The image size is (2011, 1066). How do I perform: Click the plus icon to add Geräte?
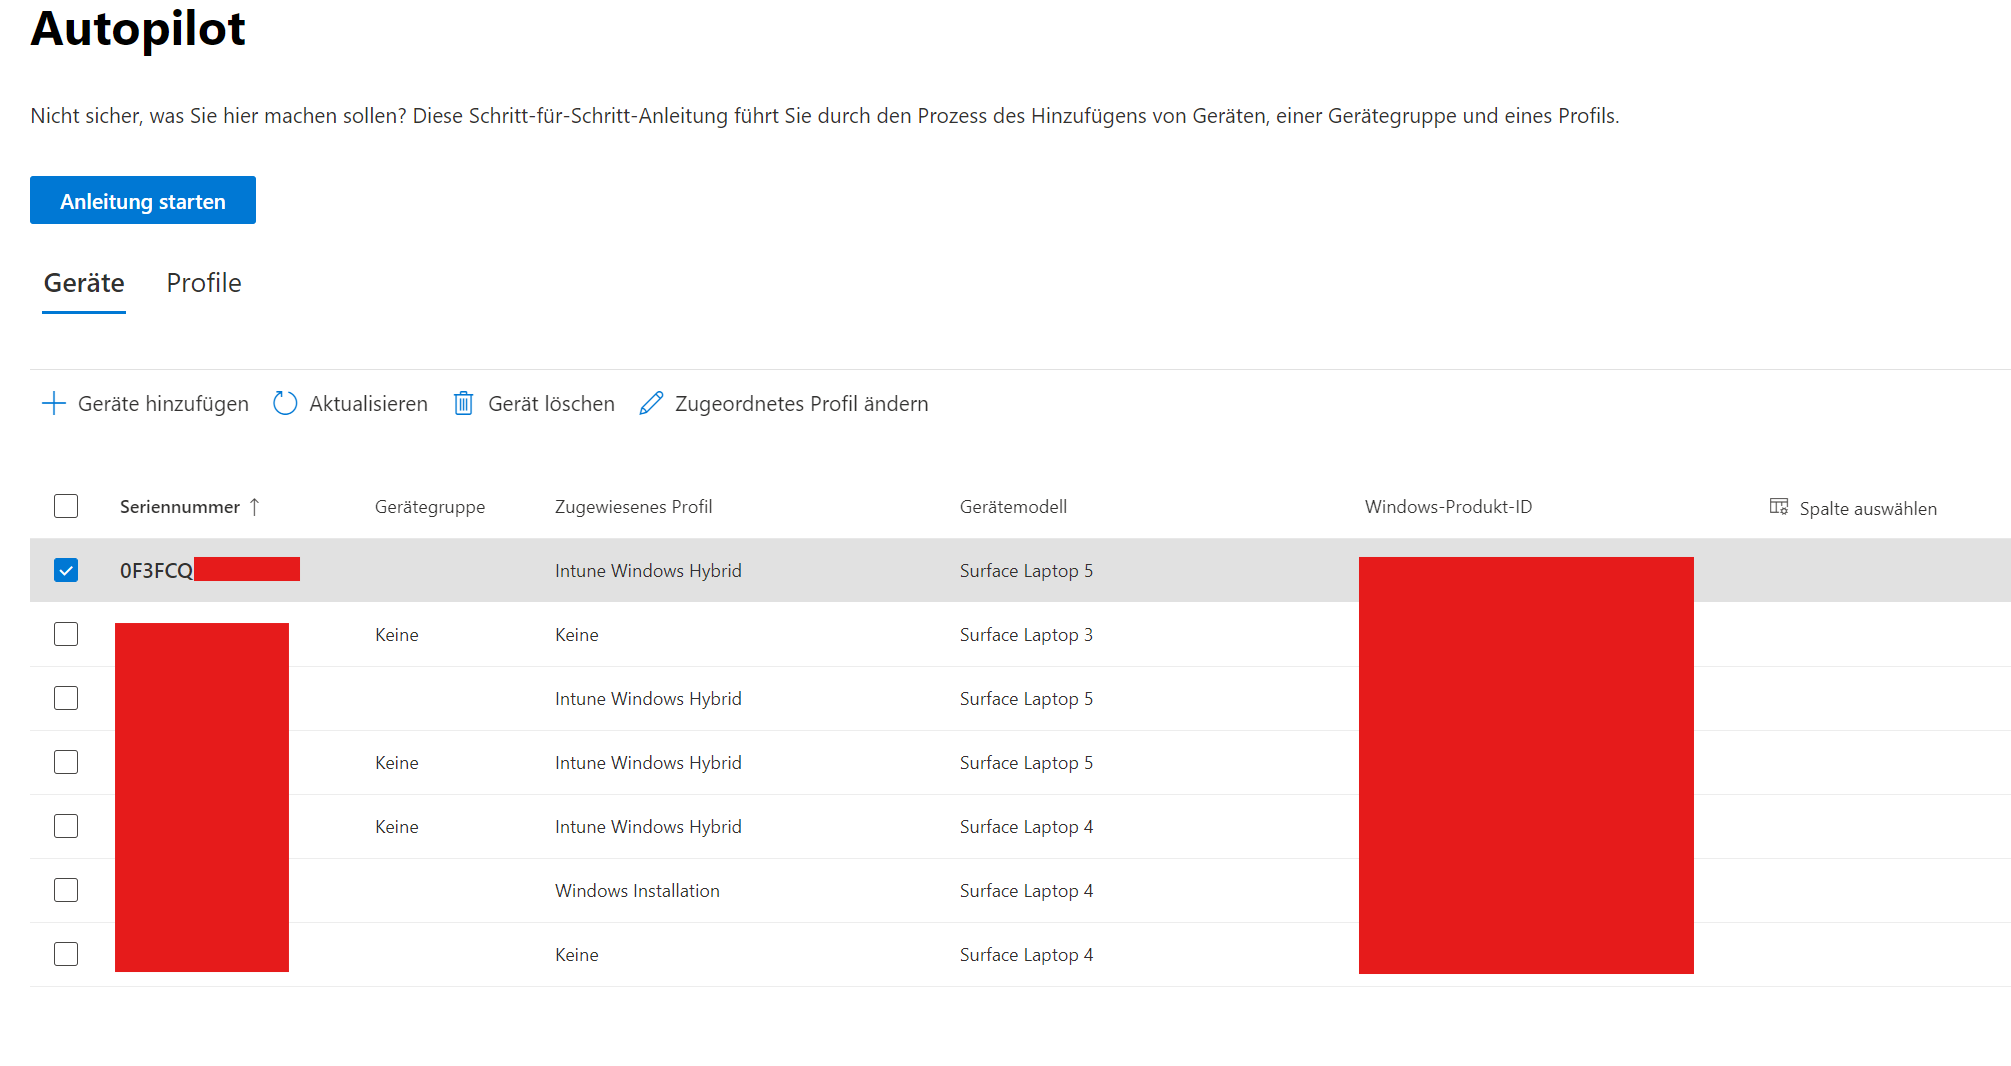click(x=53, y=403)
